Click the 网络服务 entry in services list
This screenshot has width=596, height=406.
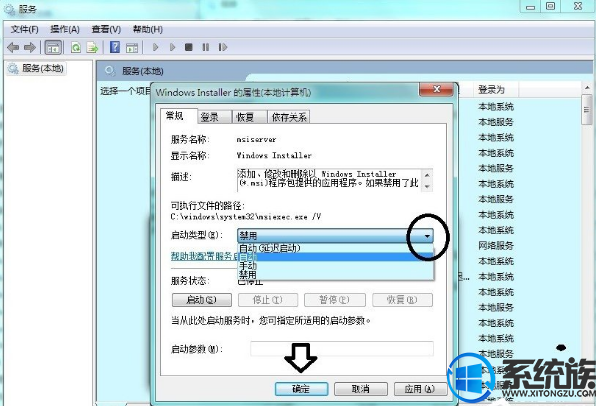(x=496, y=246)
